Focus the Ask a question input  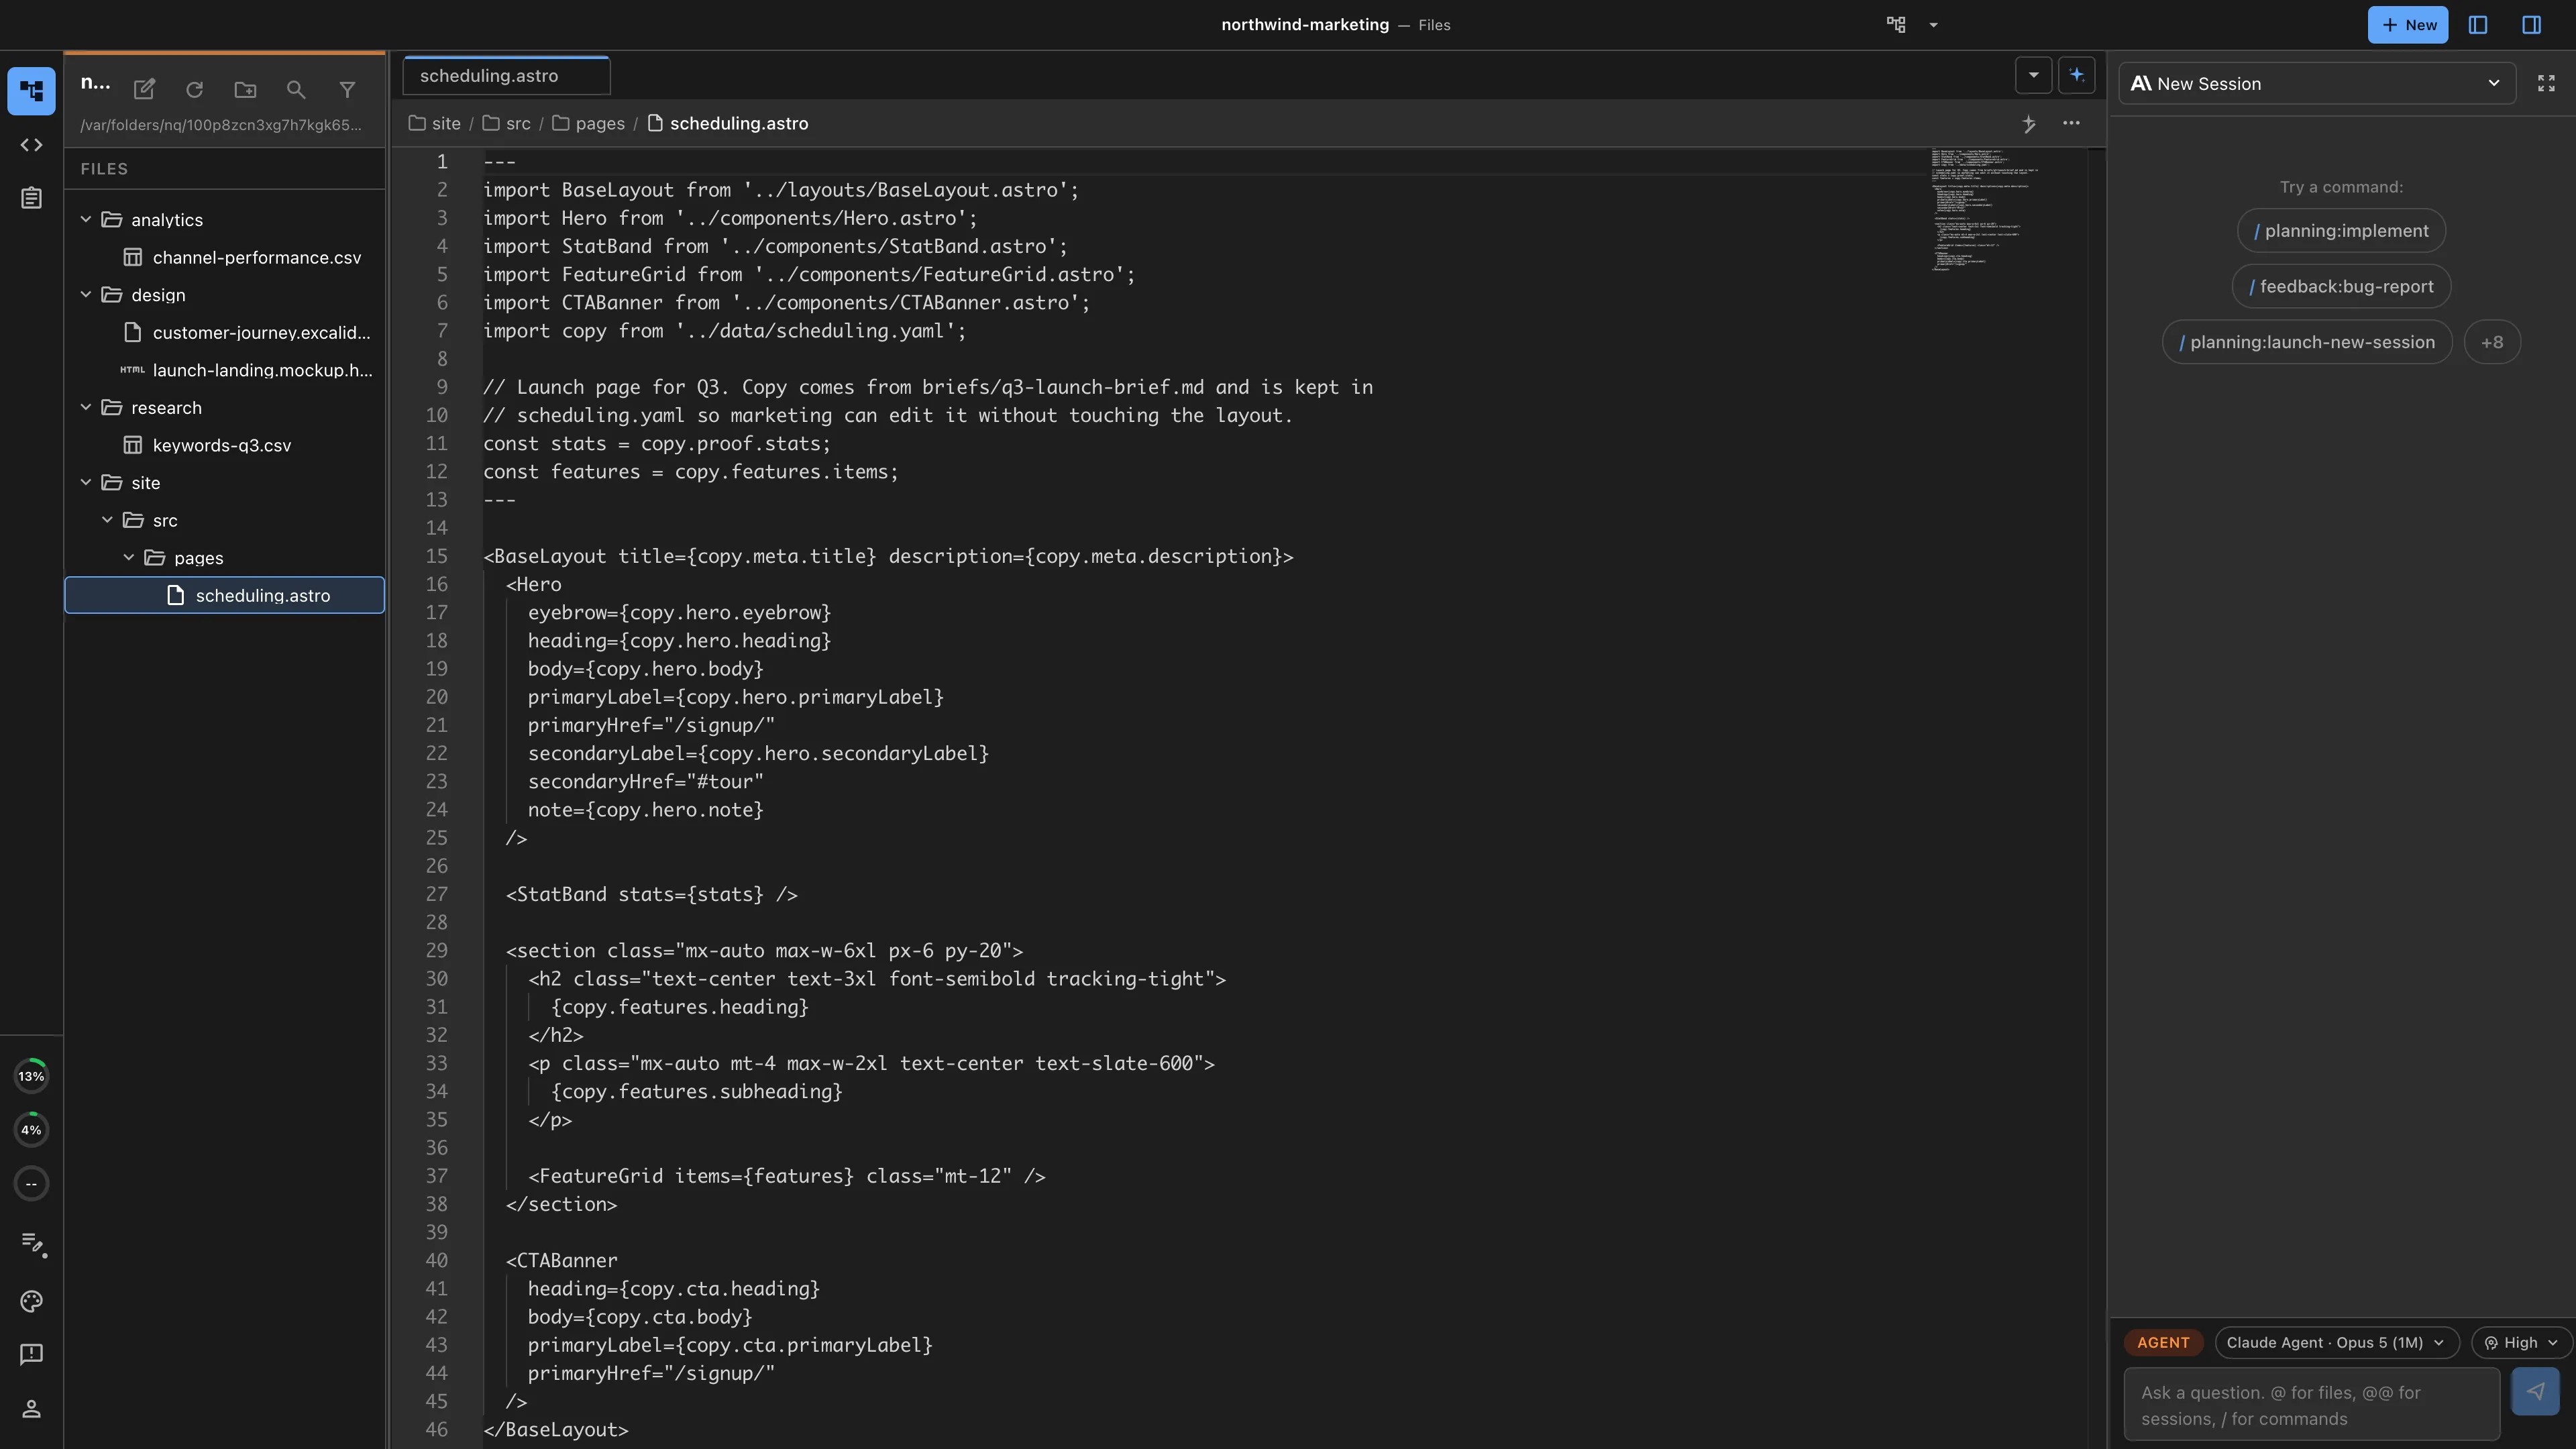tap(2312, 1405)
